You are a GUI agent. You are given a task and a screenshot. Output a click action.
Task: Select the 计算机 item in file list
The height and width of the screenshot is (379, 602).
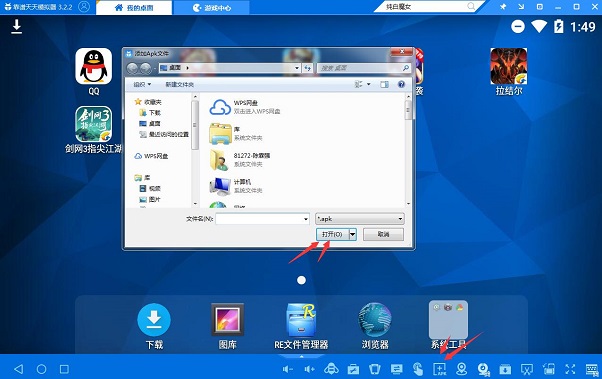tap(236, 186)
